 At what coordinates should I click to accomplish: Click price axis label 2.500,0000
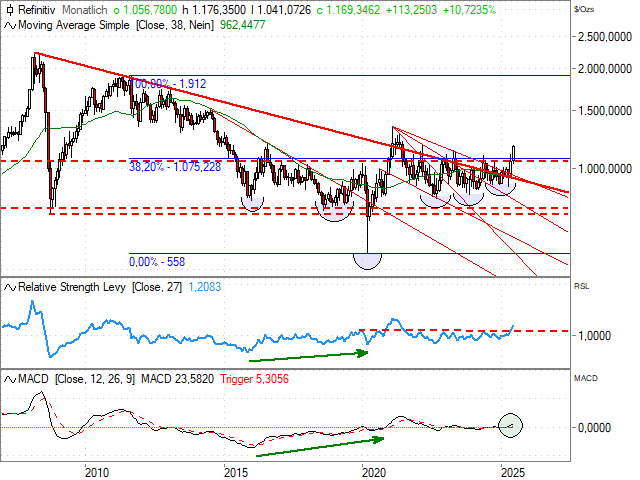(605, 37)
